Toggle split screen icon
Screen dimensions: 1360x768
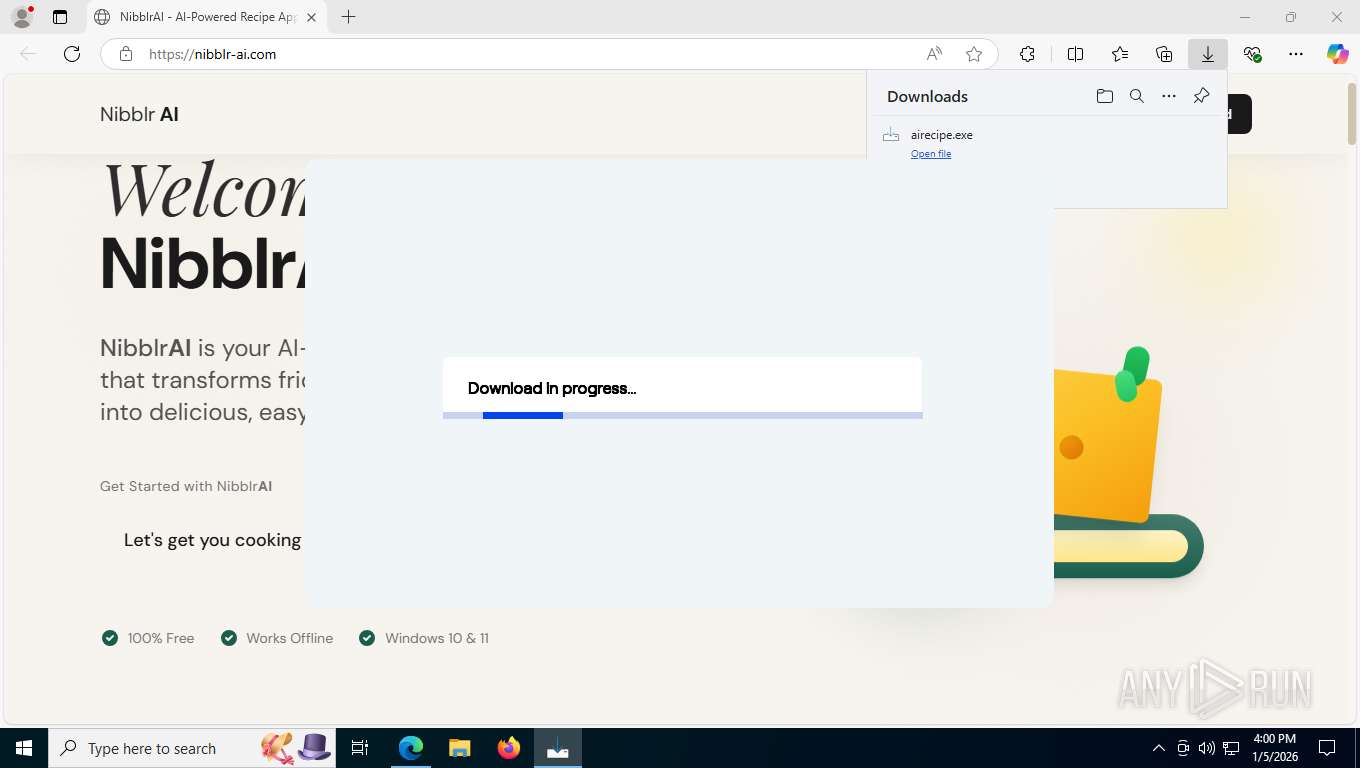click(1076, 54)
